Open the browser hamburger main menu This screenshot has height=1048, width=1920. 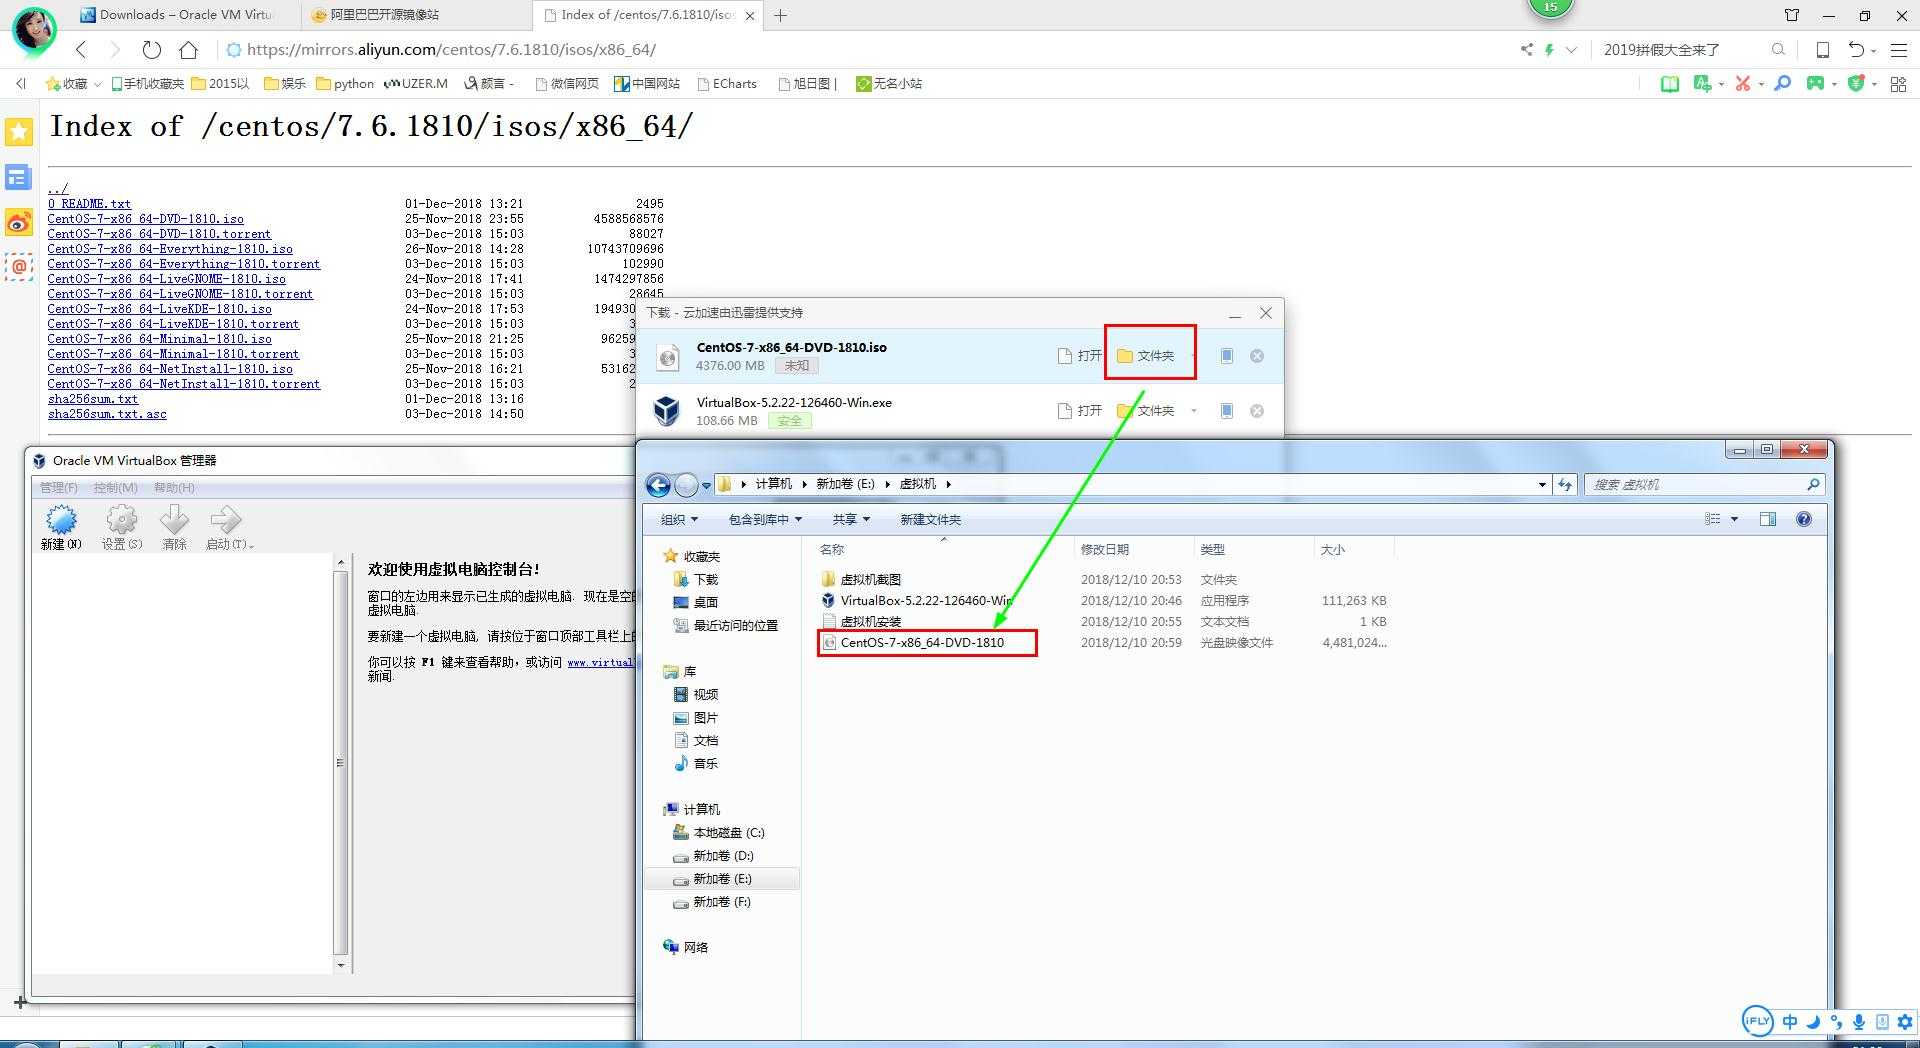[x=1899, y=49]
